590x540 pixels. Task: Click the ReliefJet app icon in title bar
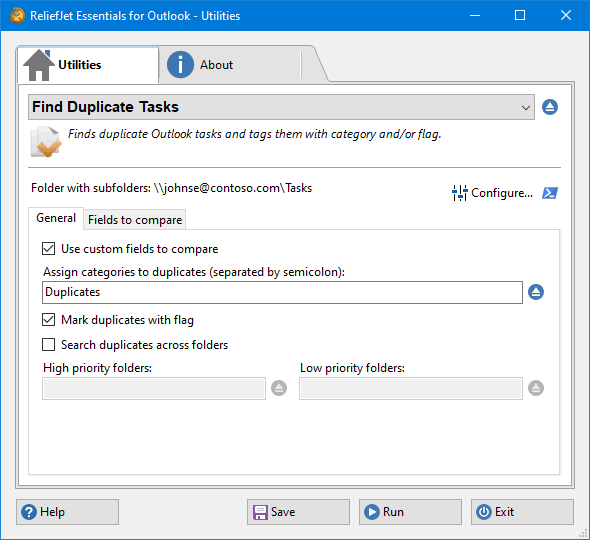coord(17,15)
